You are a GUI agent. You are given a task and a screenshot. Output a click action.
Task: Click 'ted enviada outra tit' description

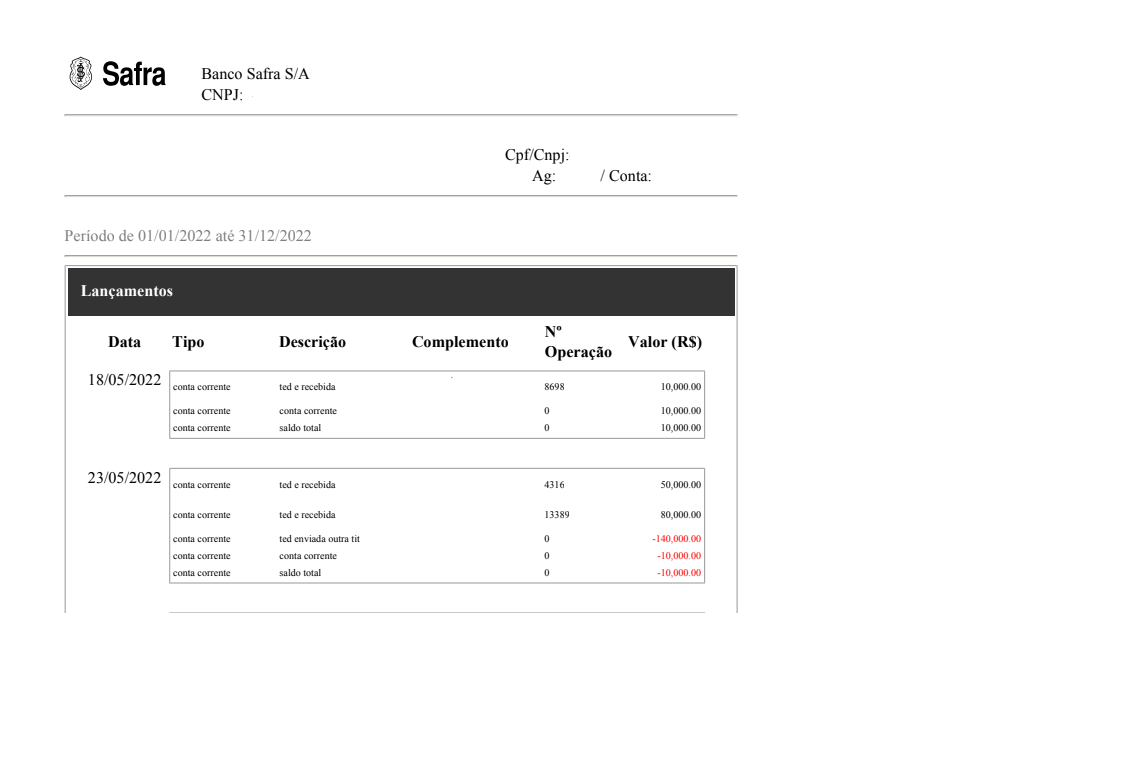point(319,539)
